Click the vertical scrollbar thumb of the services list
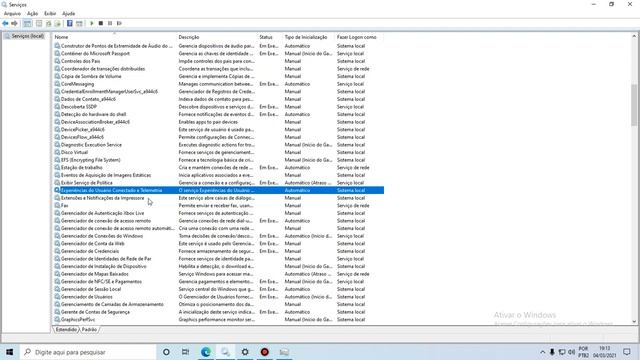640x360 pixels. (634, 105)
